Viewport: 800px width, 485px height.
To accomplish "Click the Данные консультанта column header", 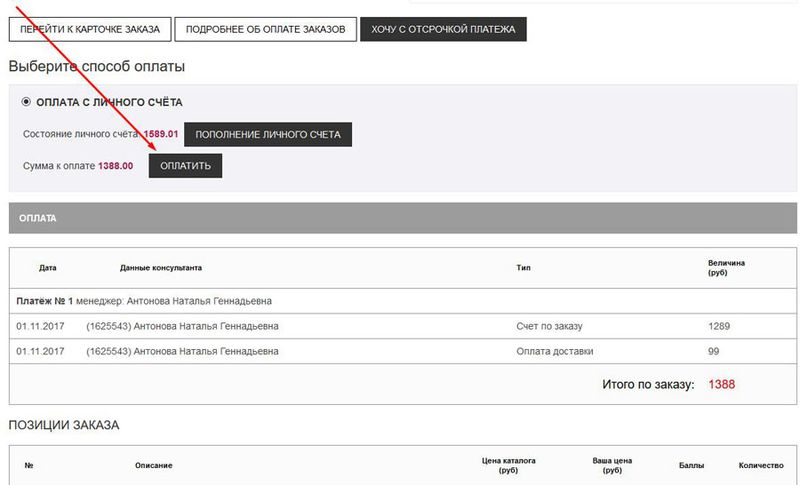I will [x=161, y=268].
